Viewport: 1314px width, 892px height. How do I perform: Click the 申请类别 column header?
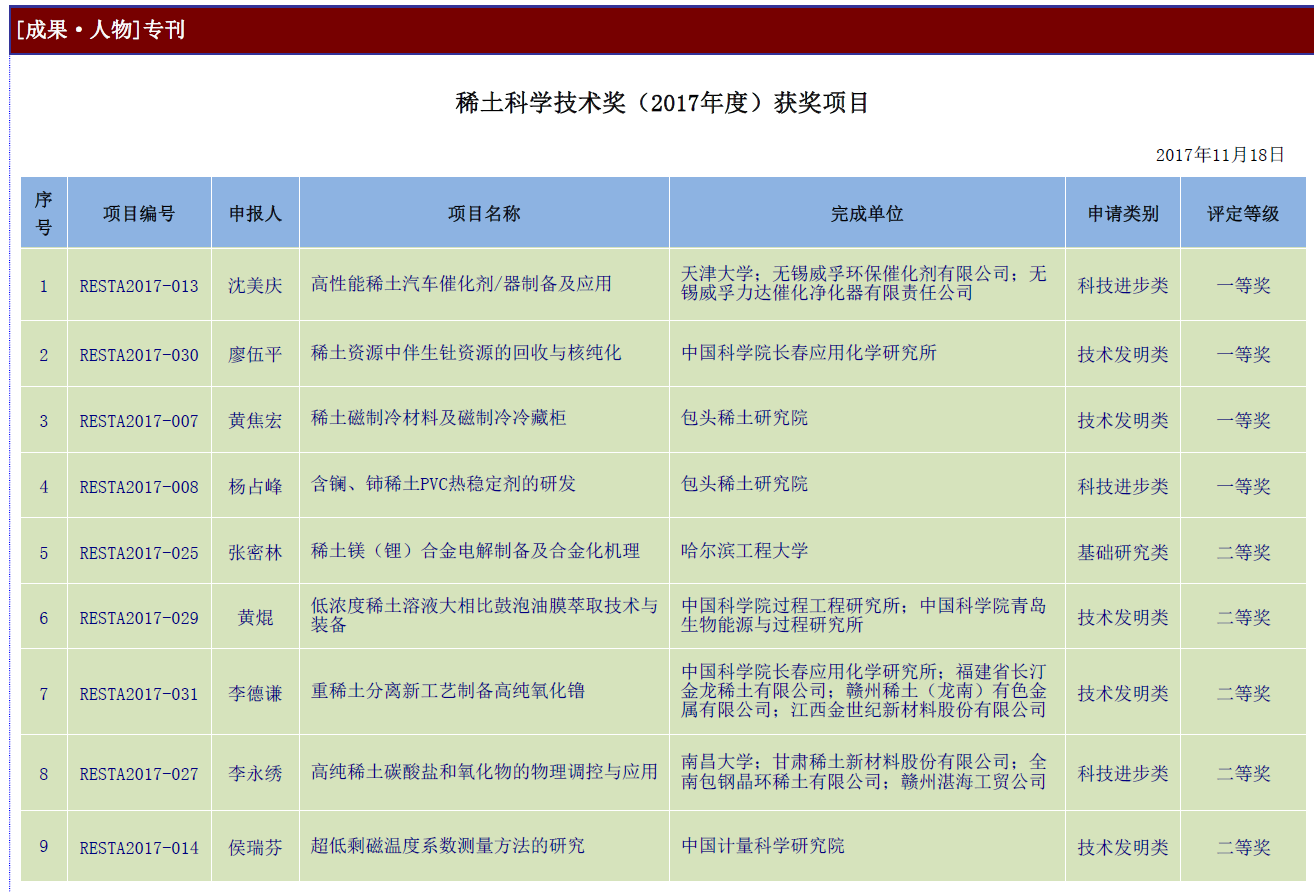(x=1123, y=213)
